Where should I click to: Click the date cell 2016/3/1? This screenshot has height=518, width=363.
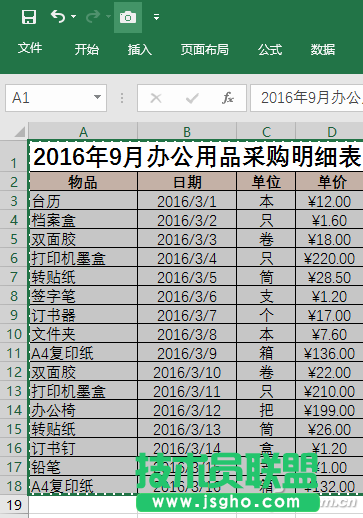point(187,201)
